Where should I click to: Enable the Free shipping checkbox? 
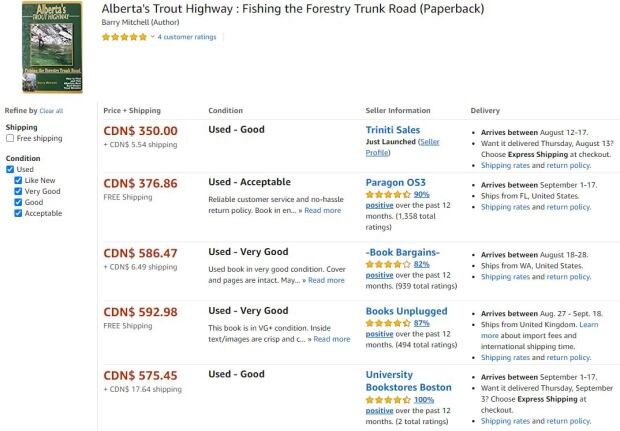10,138
